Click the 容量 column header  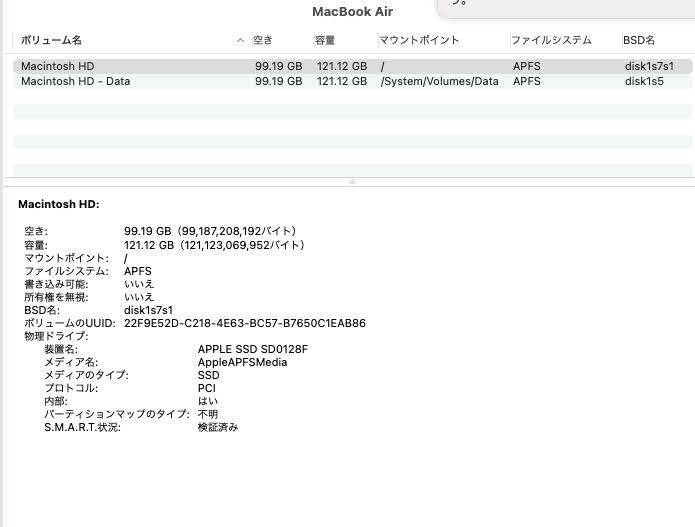point(326,41)
